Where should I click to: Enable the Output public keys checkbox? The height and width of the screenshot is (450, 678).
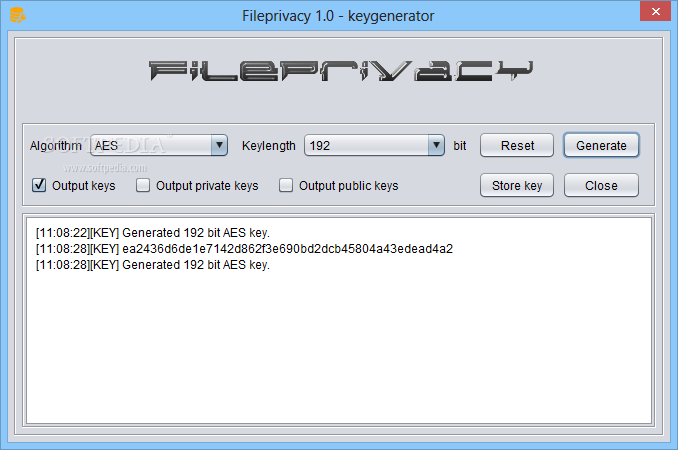[286, 185]
